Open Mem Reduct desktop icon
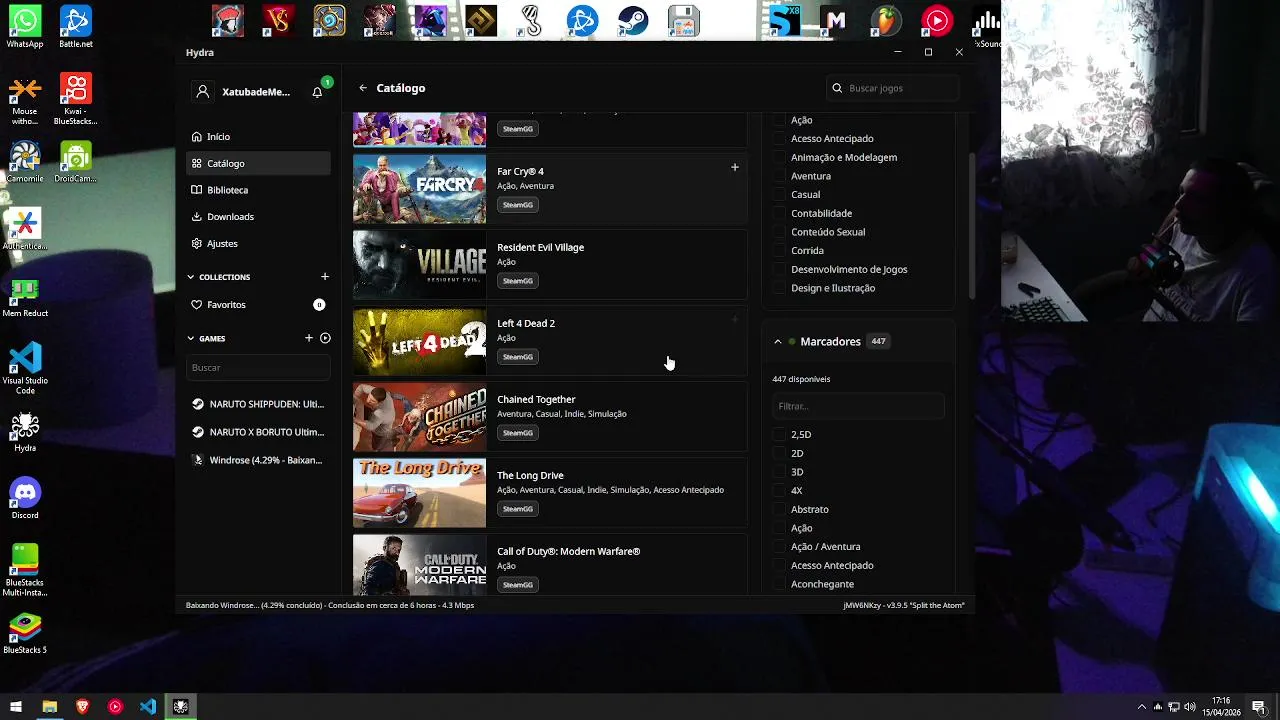Image resolution: width=1280 pixels, height=720 pixels. tap(25, 297)
